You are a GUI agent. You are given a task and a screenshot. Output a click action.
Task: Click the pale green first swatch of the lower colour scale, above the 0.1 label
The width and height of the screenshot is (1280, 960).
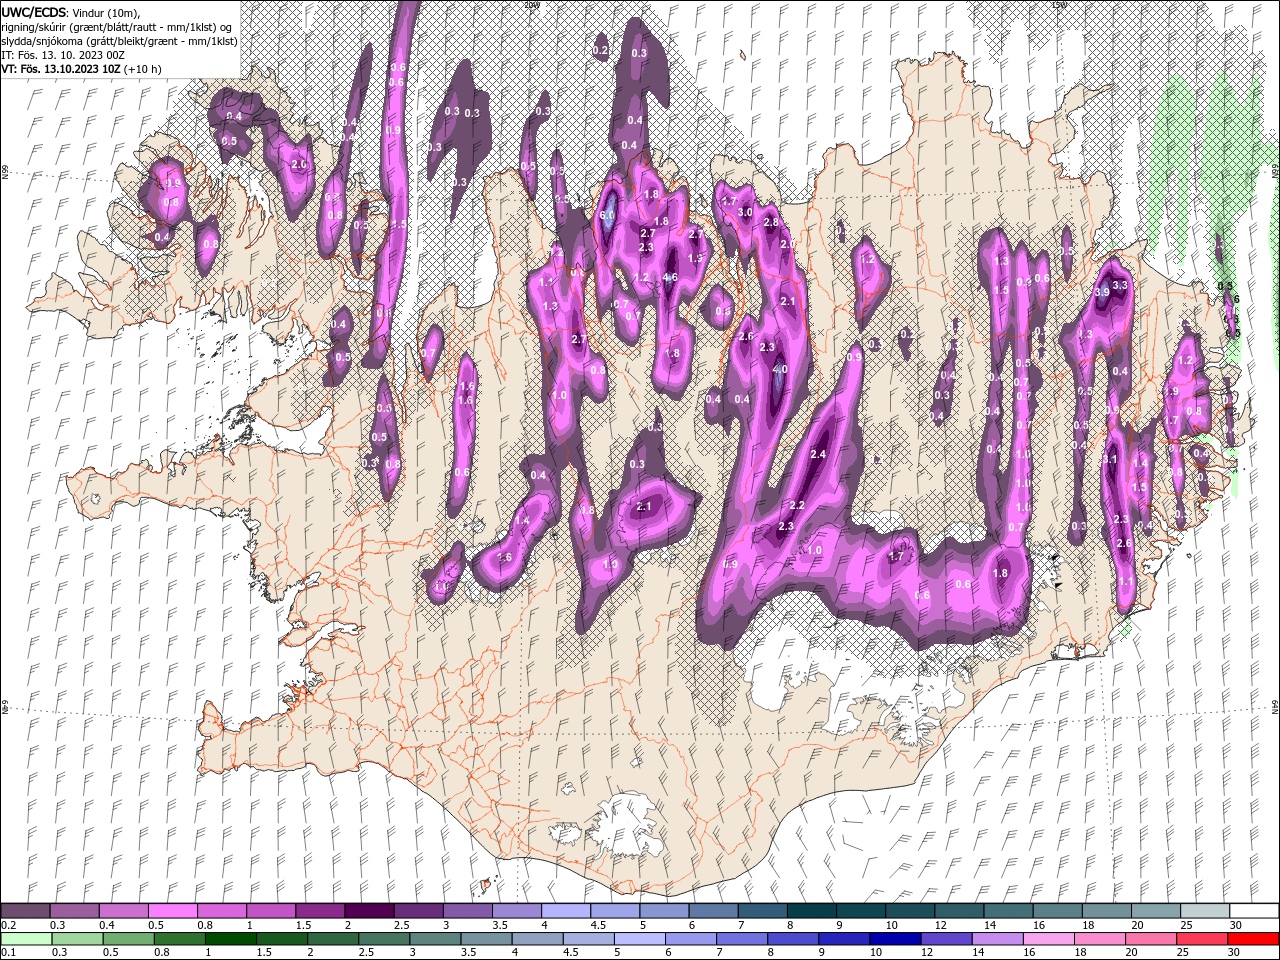click(x=26, y=939)
